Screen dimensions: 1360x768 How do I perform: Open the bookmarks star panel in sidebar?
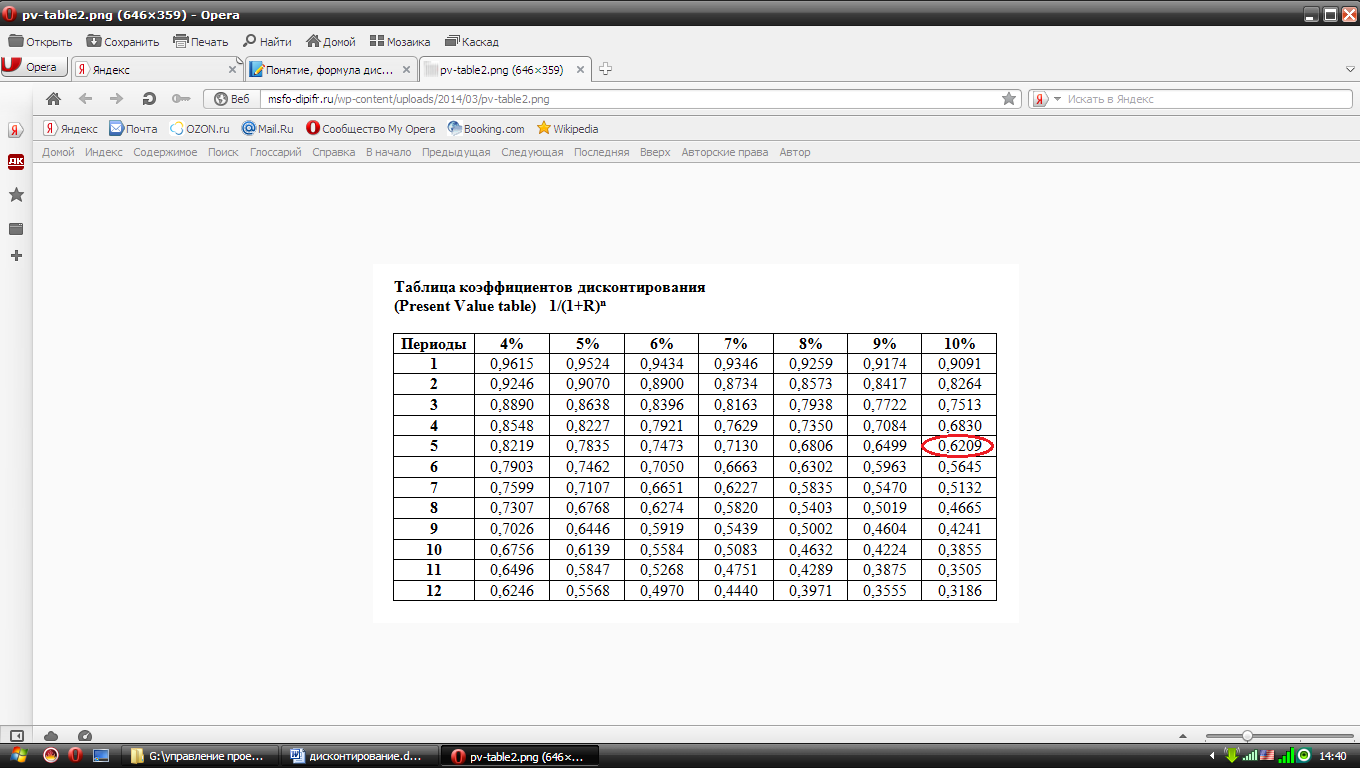[x=16, y=195]
